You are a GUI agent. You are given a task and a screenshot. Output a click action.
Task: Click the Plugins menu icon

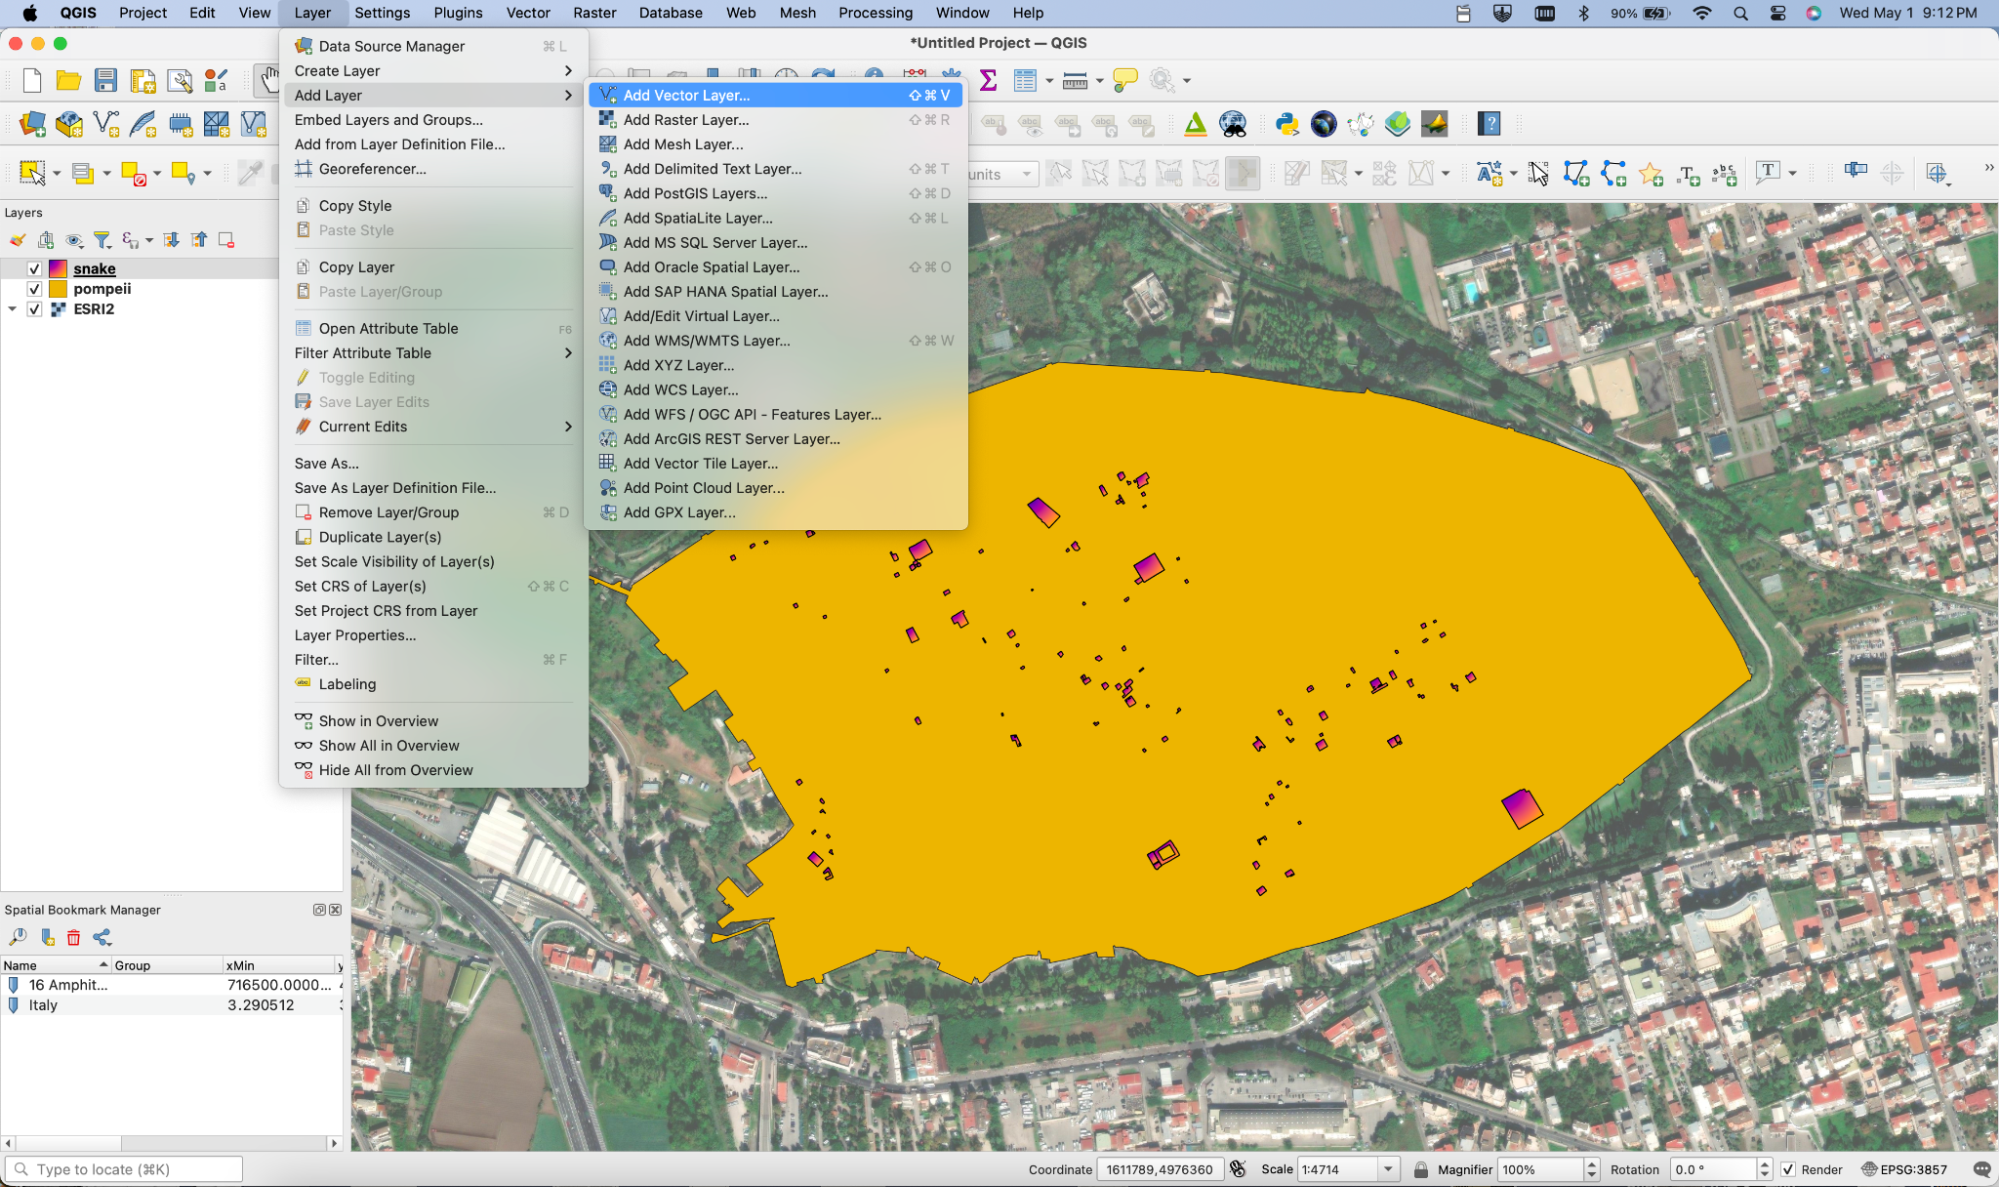pos(458,13)
